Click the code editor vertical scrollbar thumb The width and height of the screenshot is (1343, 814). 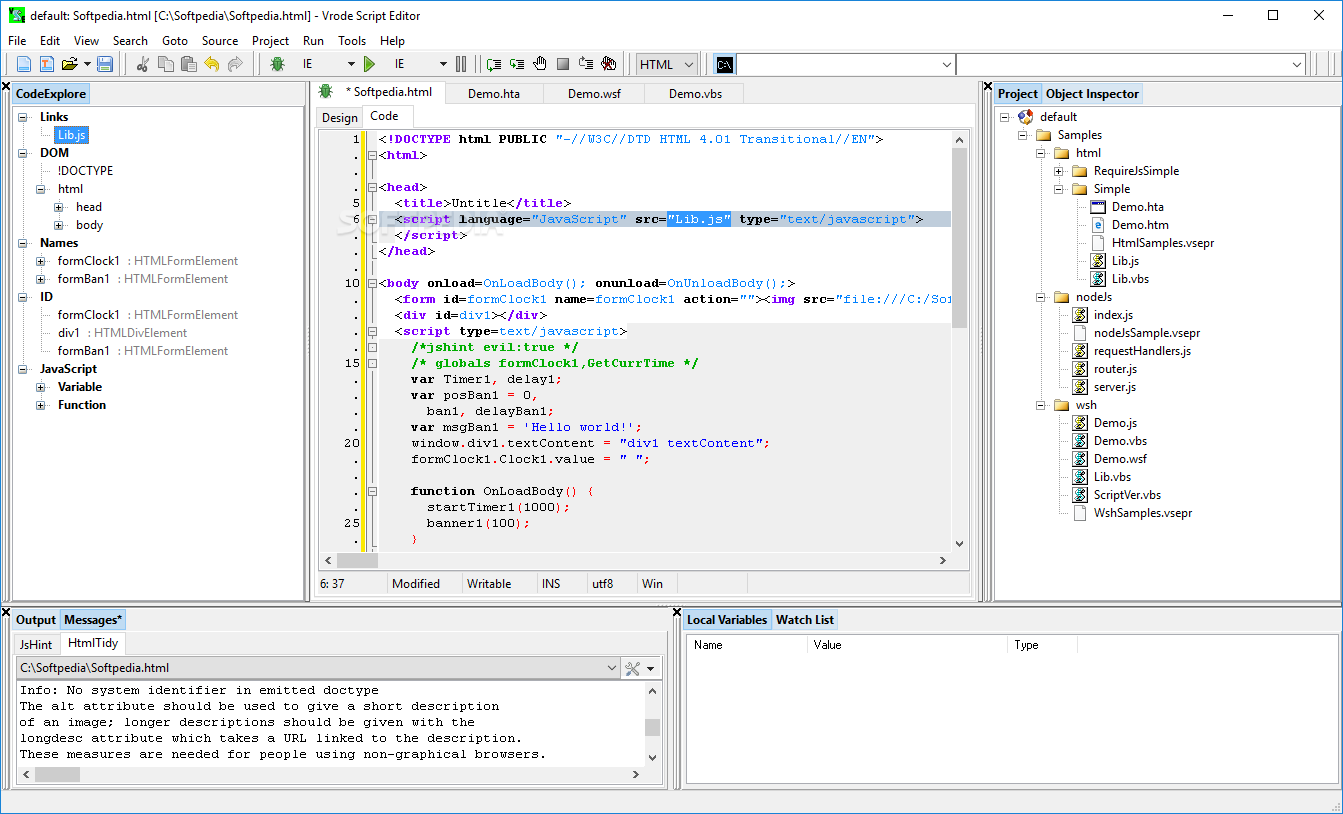(x=959, y=238)
